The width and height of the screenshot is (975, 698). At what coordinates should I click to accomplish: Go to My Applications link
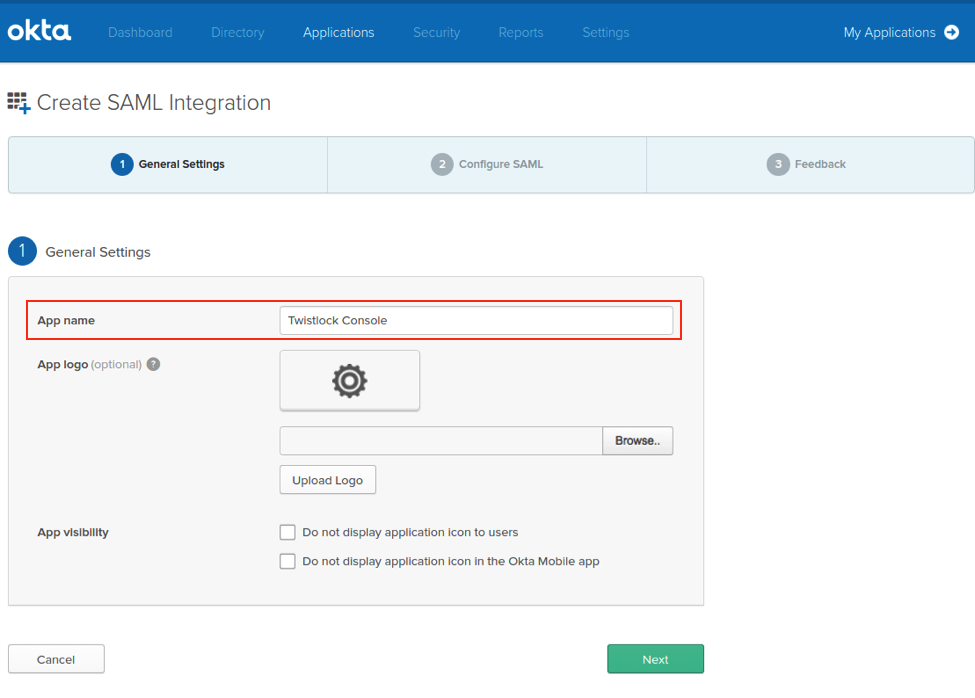tap(889, 32)
